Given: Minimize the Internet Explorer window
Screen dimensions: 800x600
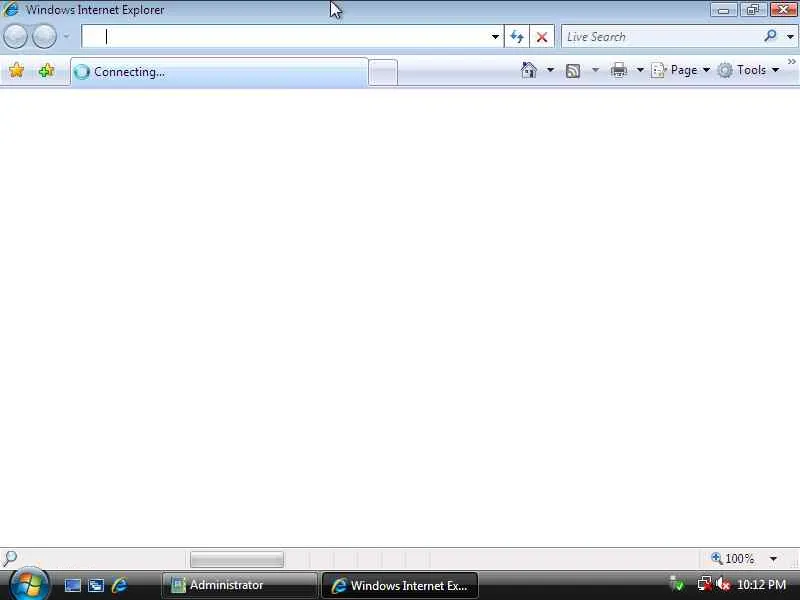Looking at the screenshot, I should click(723, 10).
